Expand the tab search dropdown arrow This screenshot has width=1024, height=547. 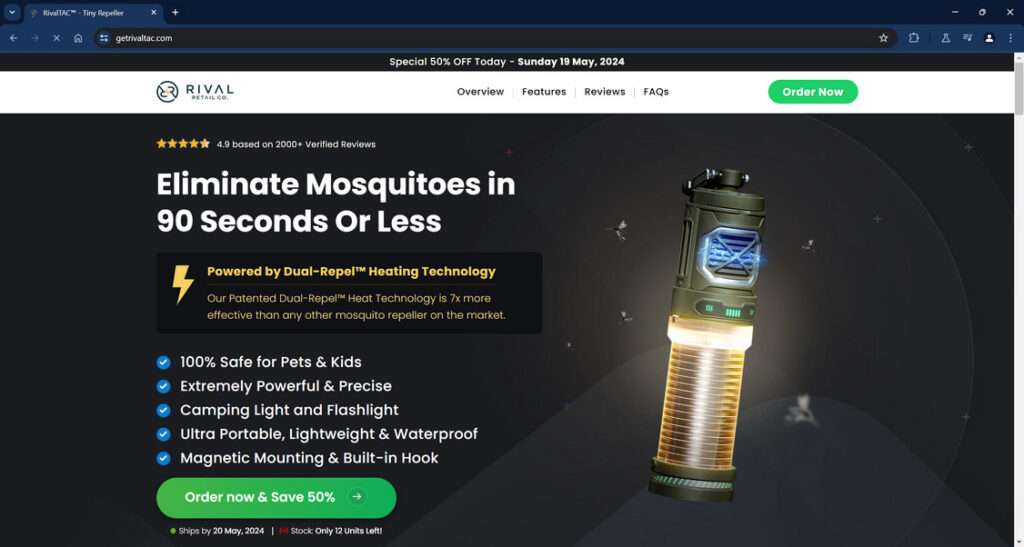(x=12, y=12)
